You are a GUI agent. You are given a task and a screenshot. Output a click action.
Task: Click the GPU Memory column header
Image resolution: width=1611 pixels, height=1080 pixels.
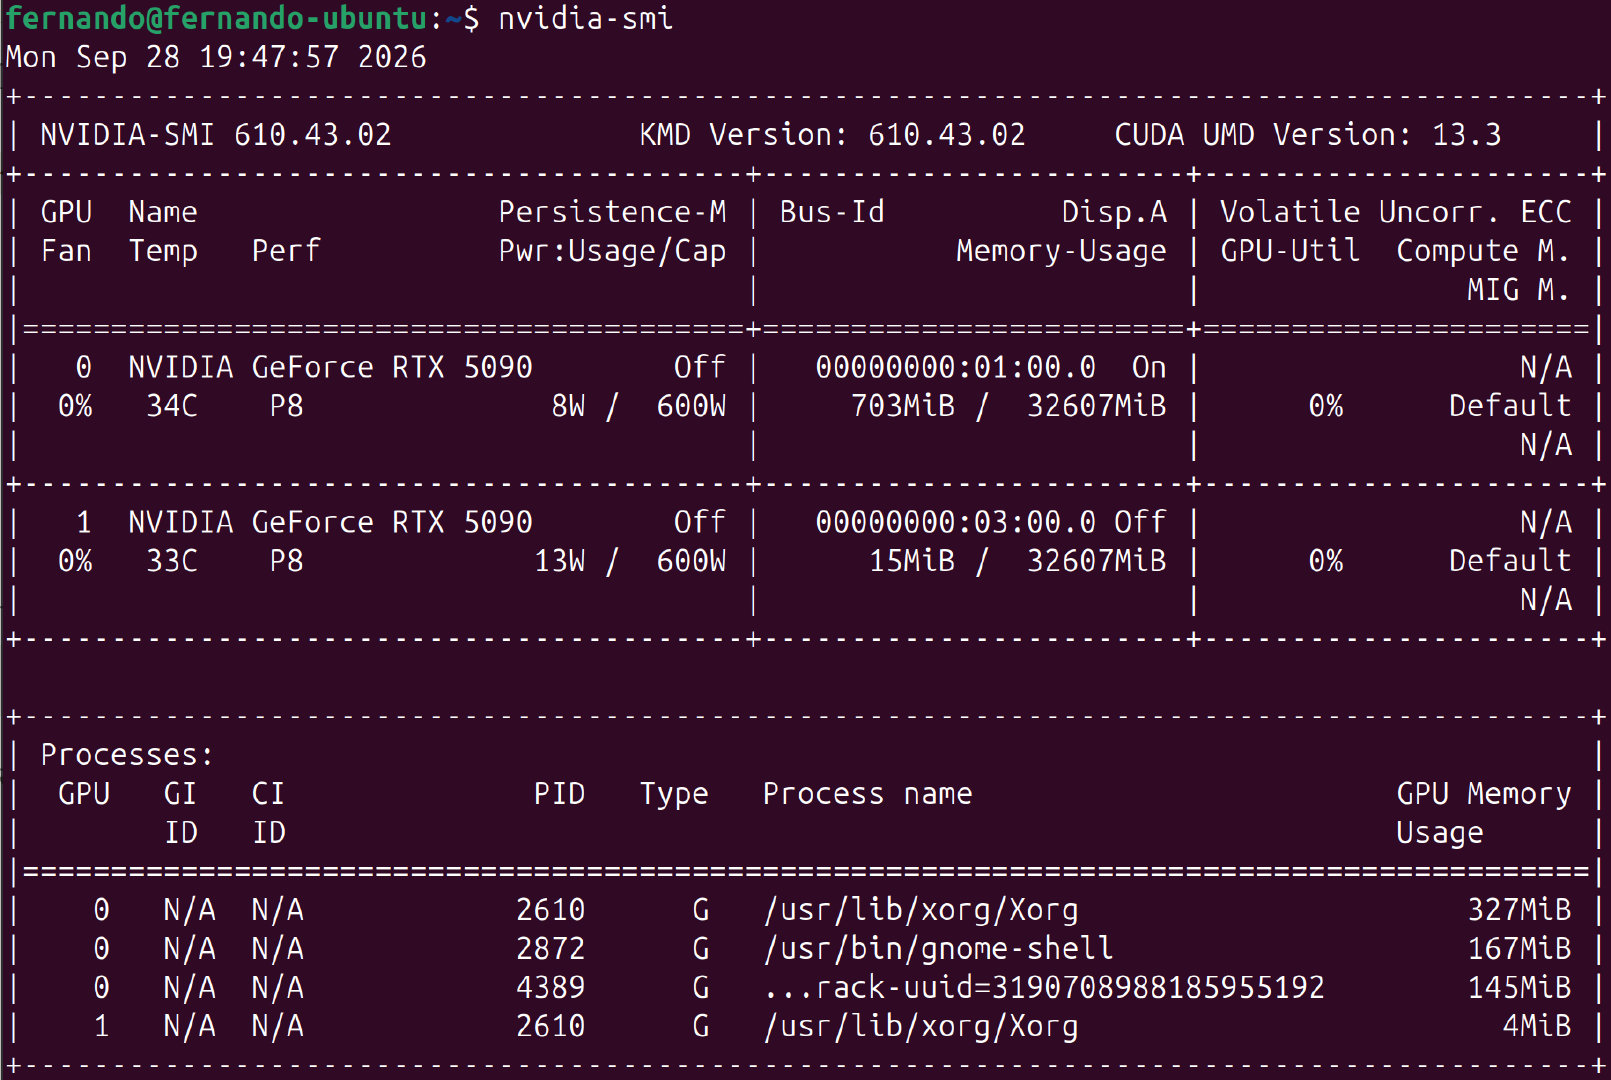1483,794
